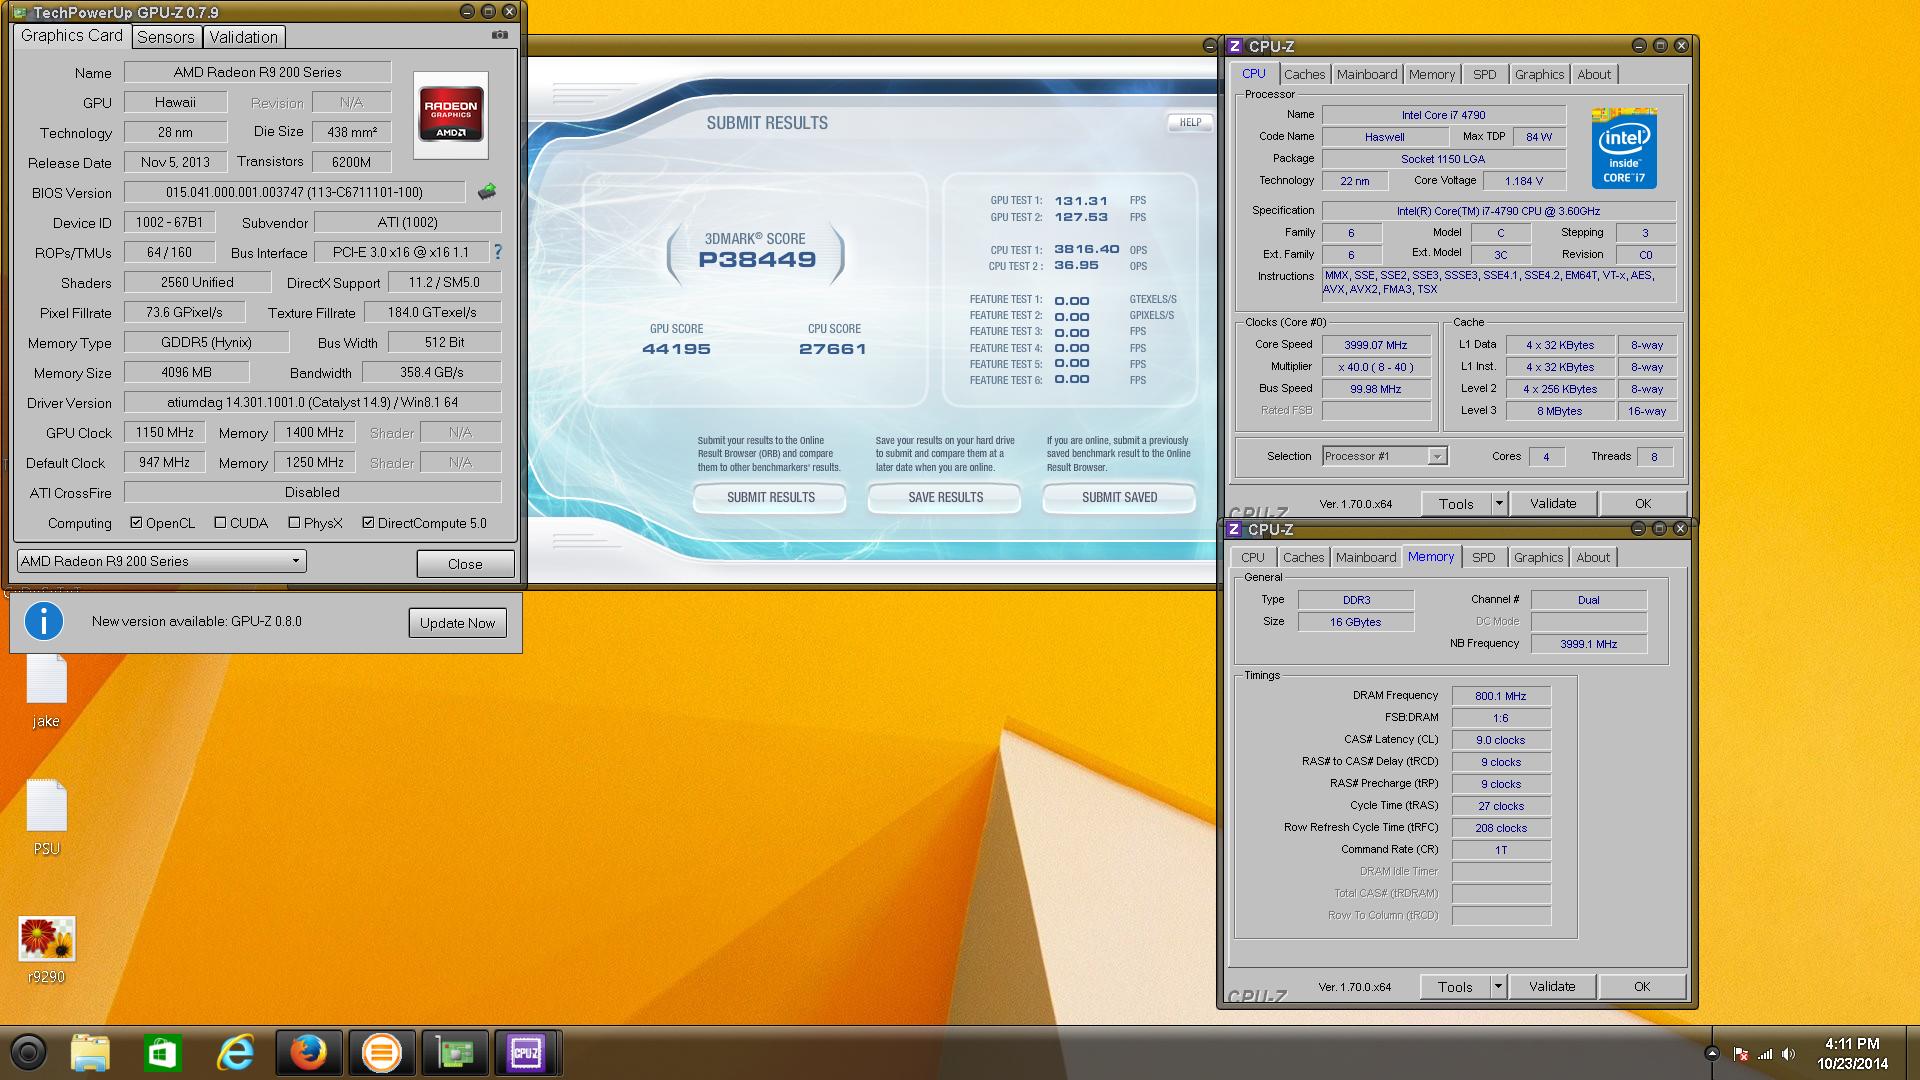The height and width of the screenshot is (1080, 1920).
Task: Toggle the DirectCompute 5.0 checkbox
Action: tap(368, 523)
